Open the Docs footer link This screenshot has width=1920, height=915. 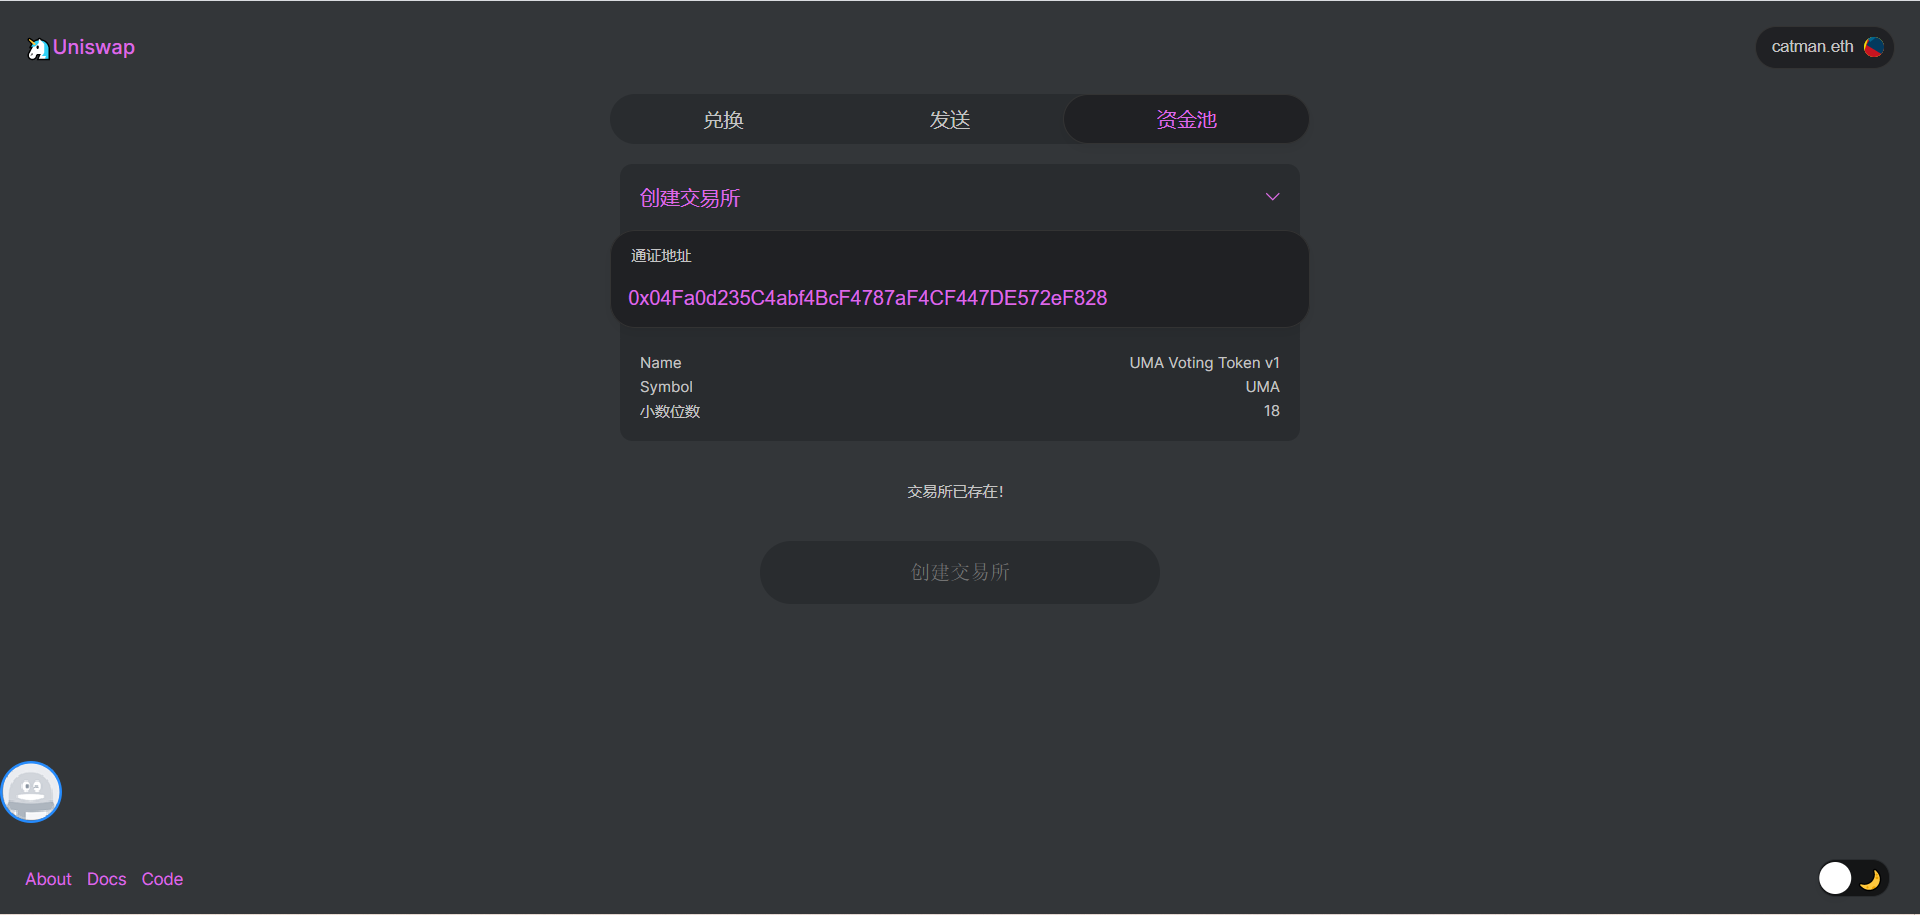pos(107,879)
